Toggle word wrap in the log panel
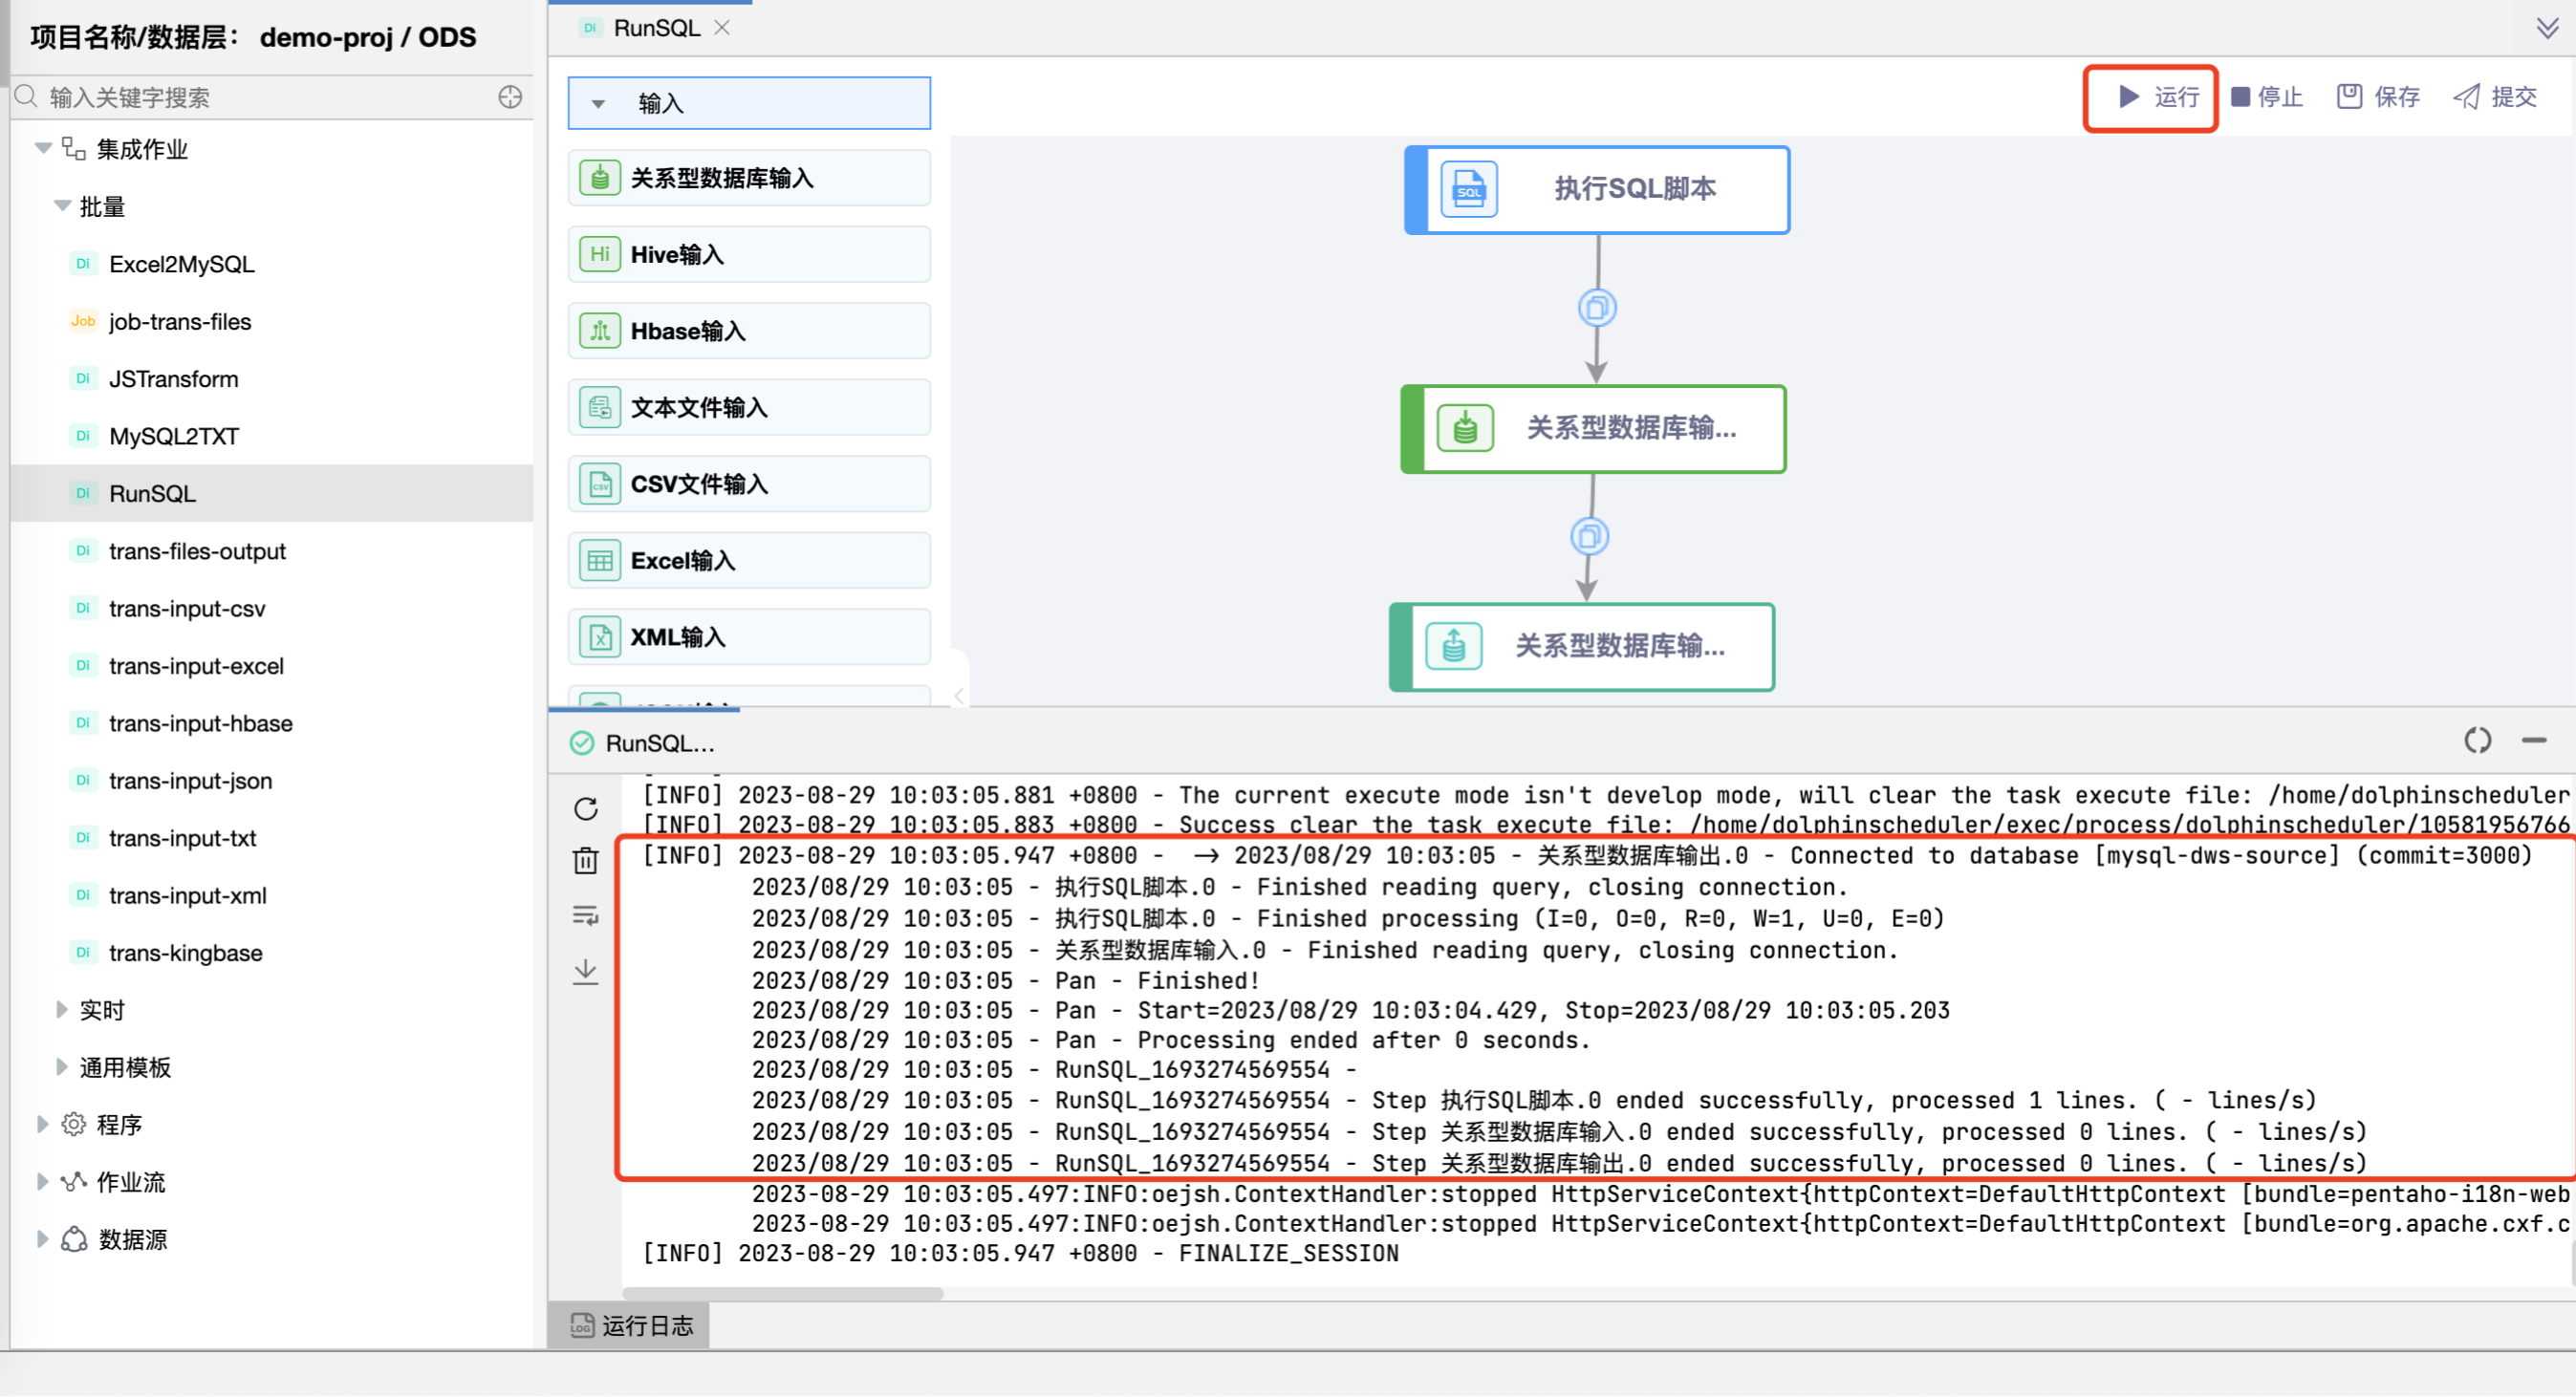This screenshot has height=1397, width=2576. [x=586, y=916]
